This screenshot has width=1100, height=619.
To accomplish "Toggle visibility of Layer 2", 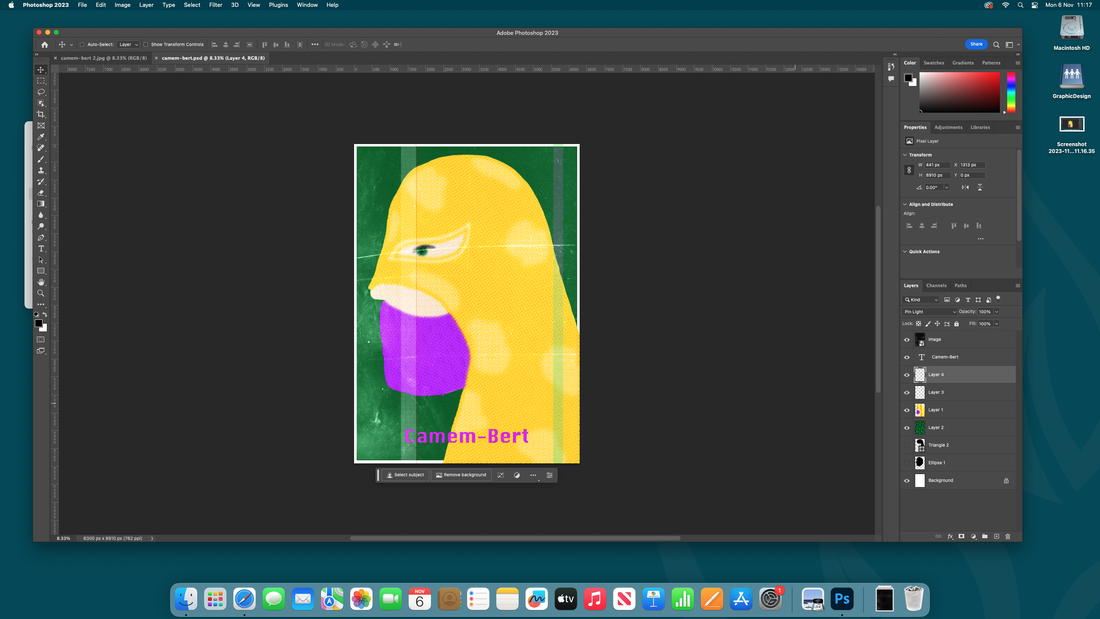I will point(906,427).
